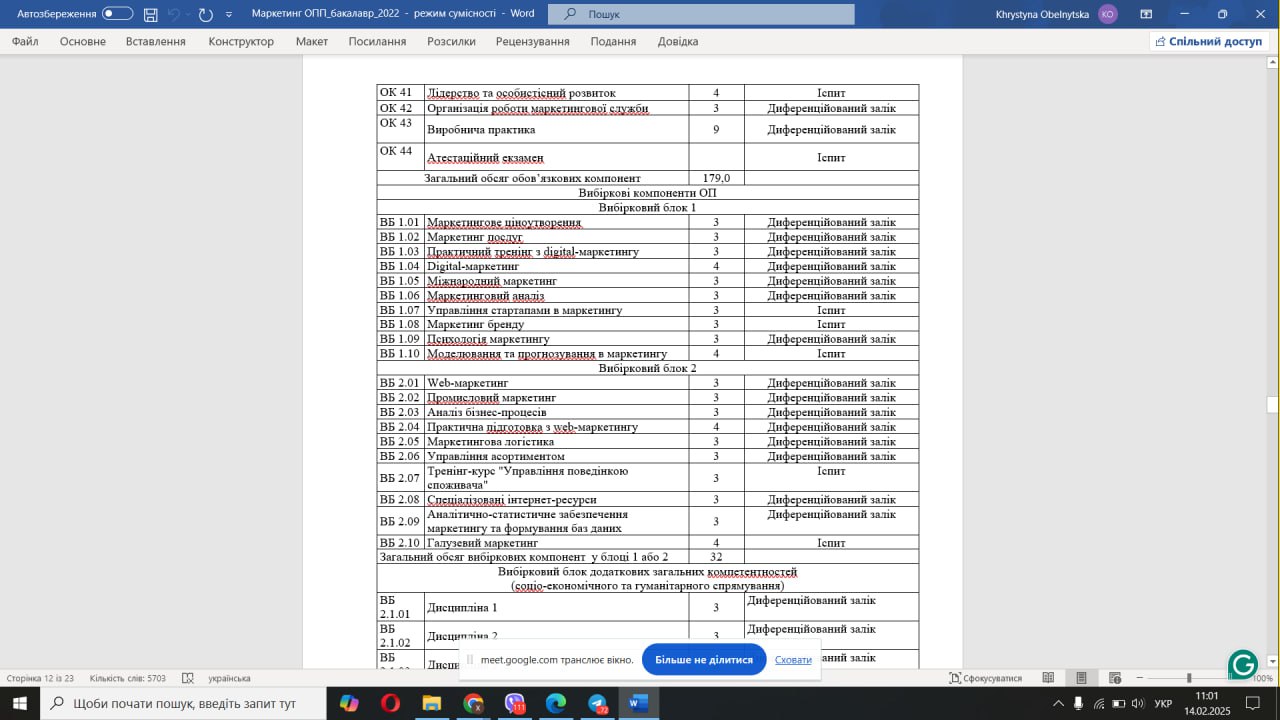1280x720 pixels.
Task: Click the proofing check icon in status bar
Action: coord(188,678)
